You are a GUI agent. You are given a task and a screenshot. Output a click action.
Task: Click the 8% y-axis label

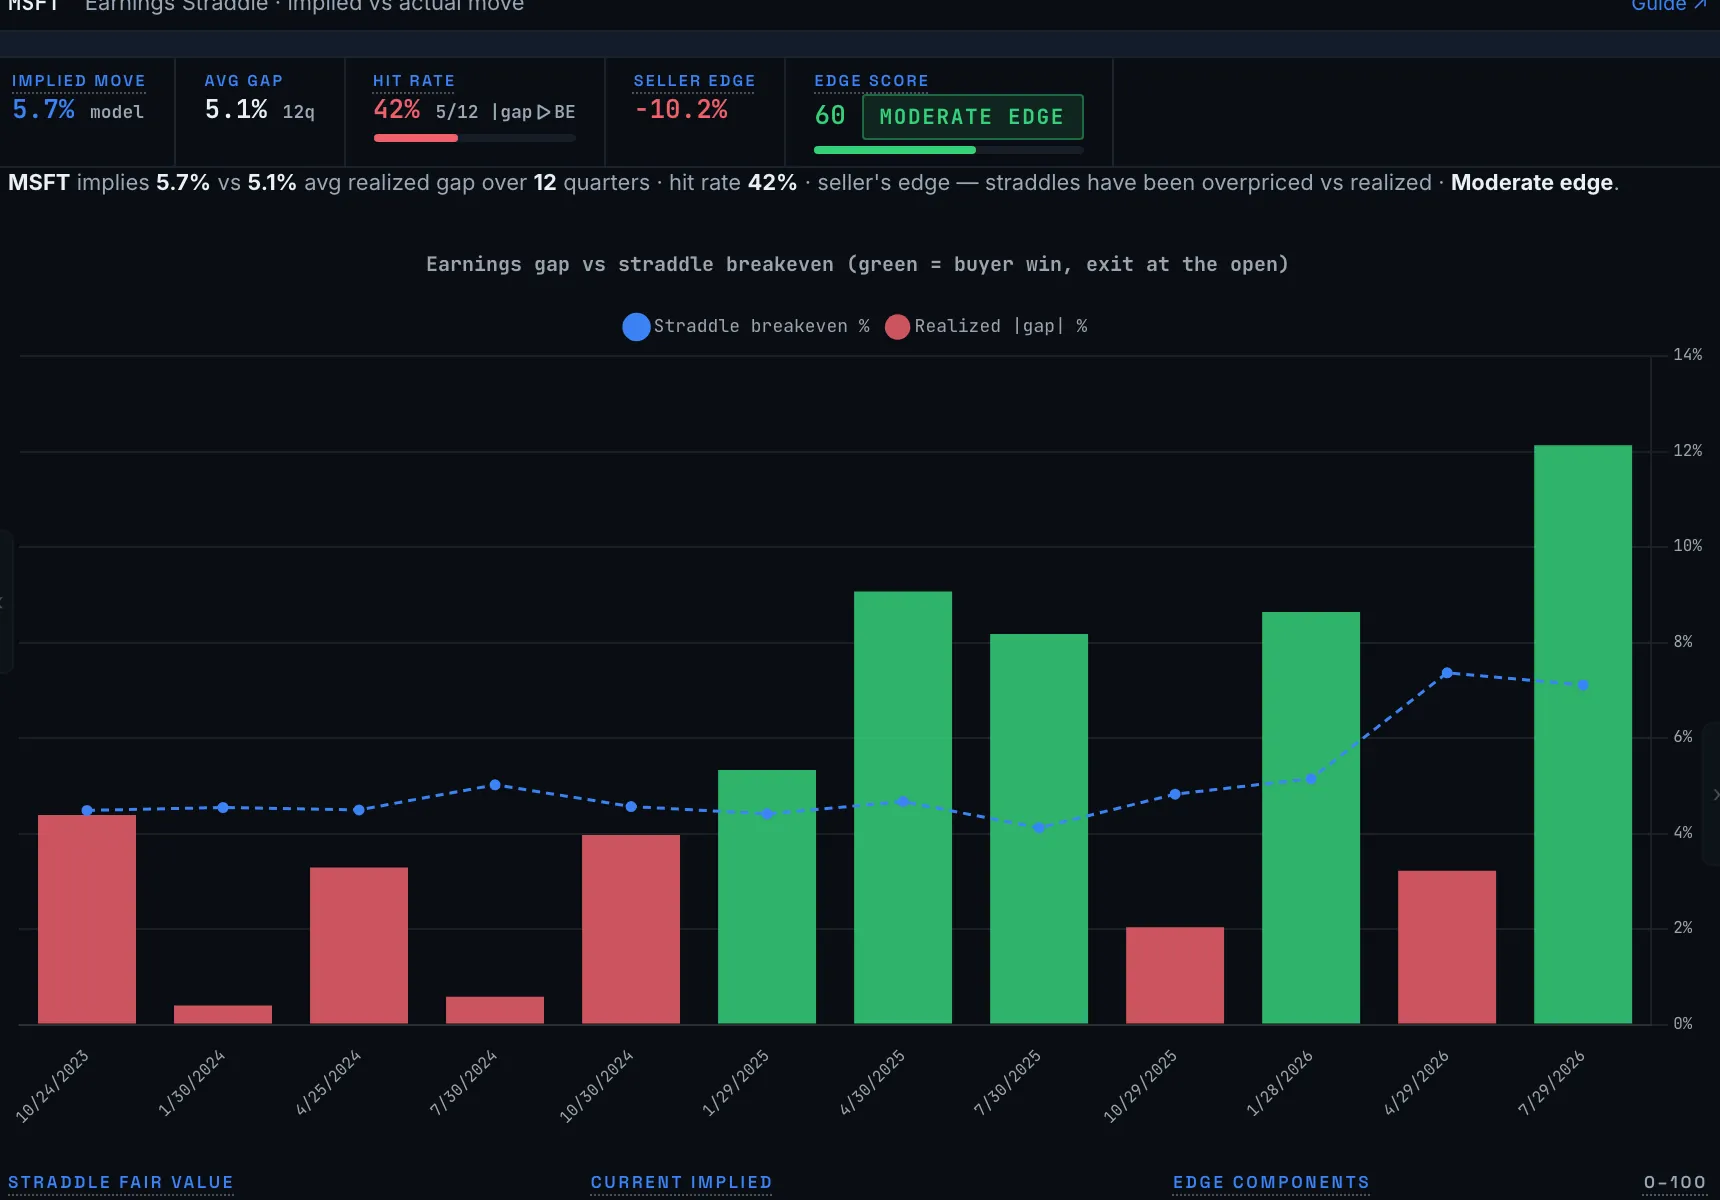pyautogui.click(x=1683, y=642)
